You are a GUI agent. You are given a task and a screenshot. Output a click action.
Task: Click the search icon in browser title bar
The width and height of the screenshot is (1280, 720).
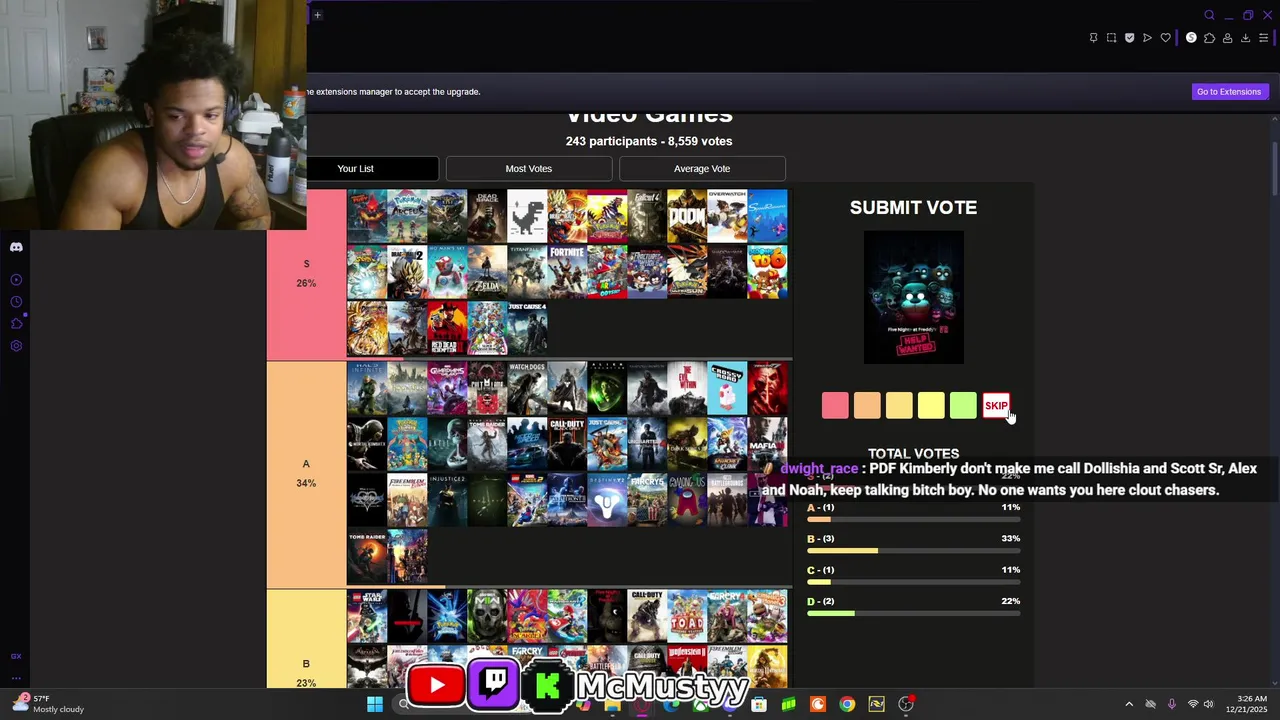(1209, 15)
